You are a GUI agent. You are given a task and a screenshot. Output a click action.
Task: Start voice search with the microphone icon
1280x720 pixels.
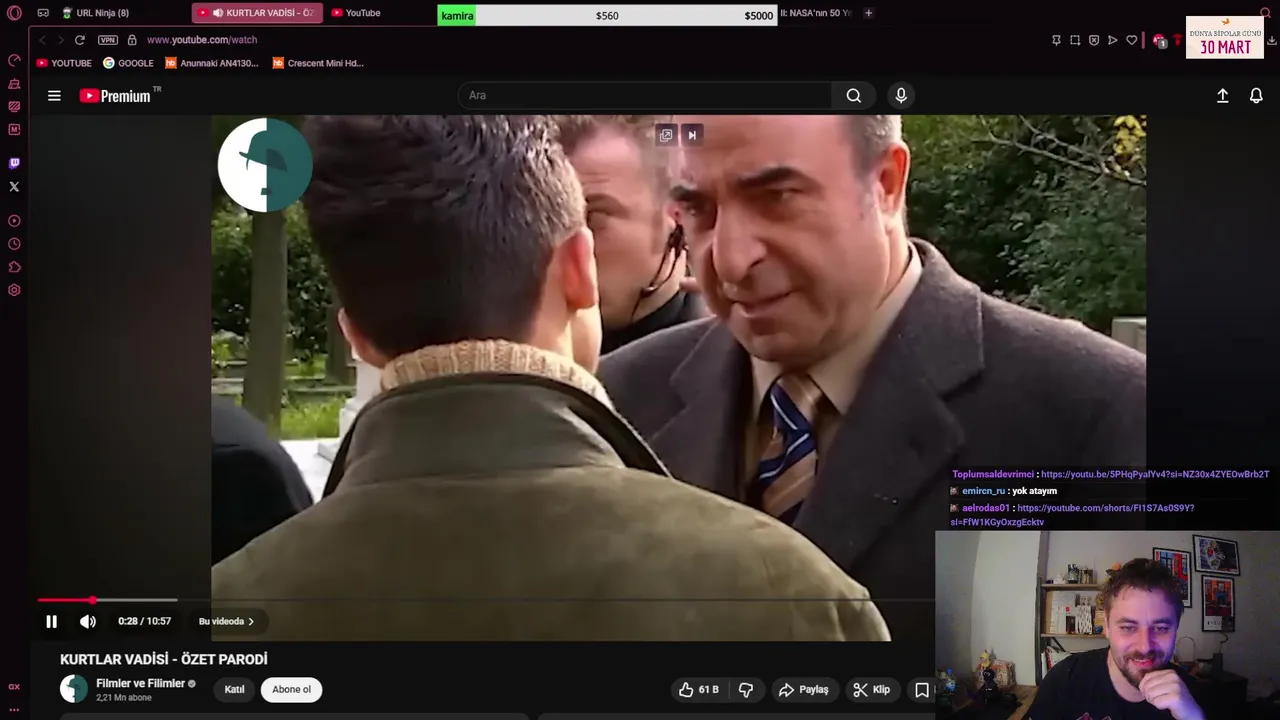[x=901, y=95]
